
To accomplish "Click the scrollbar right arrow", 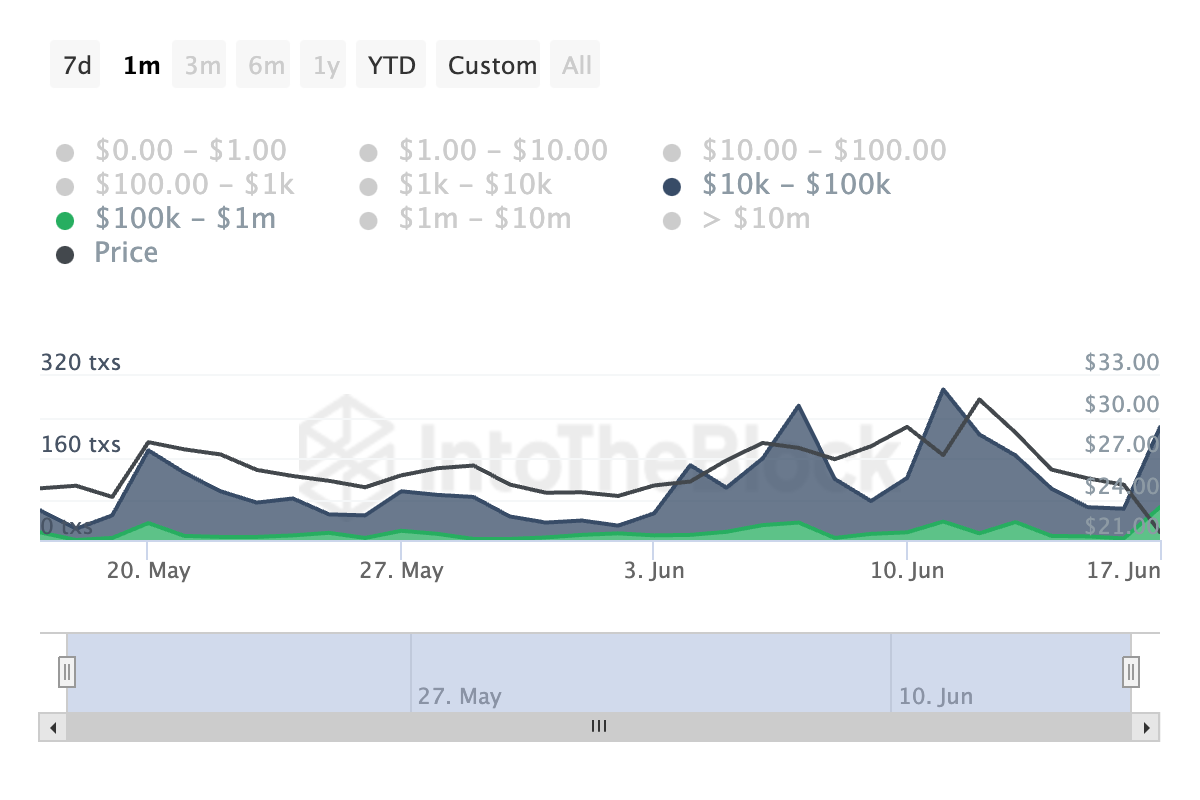I will click(x=1146, y=727).
